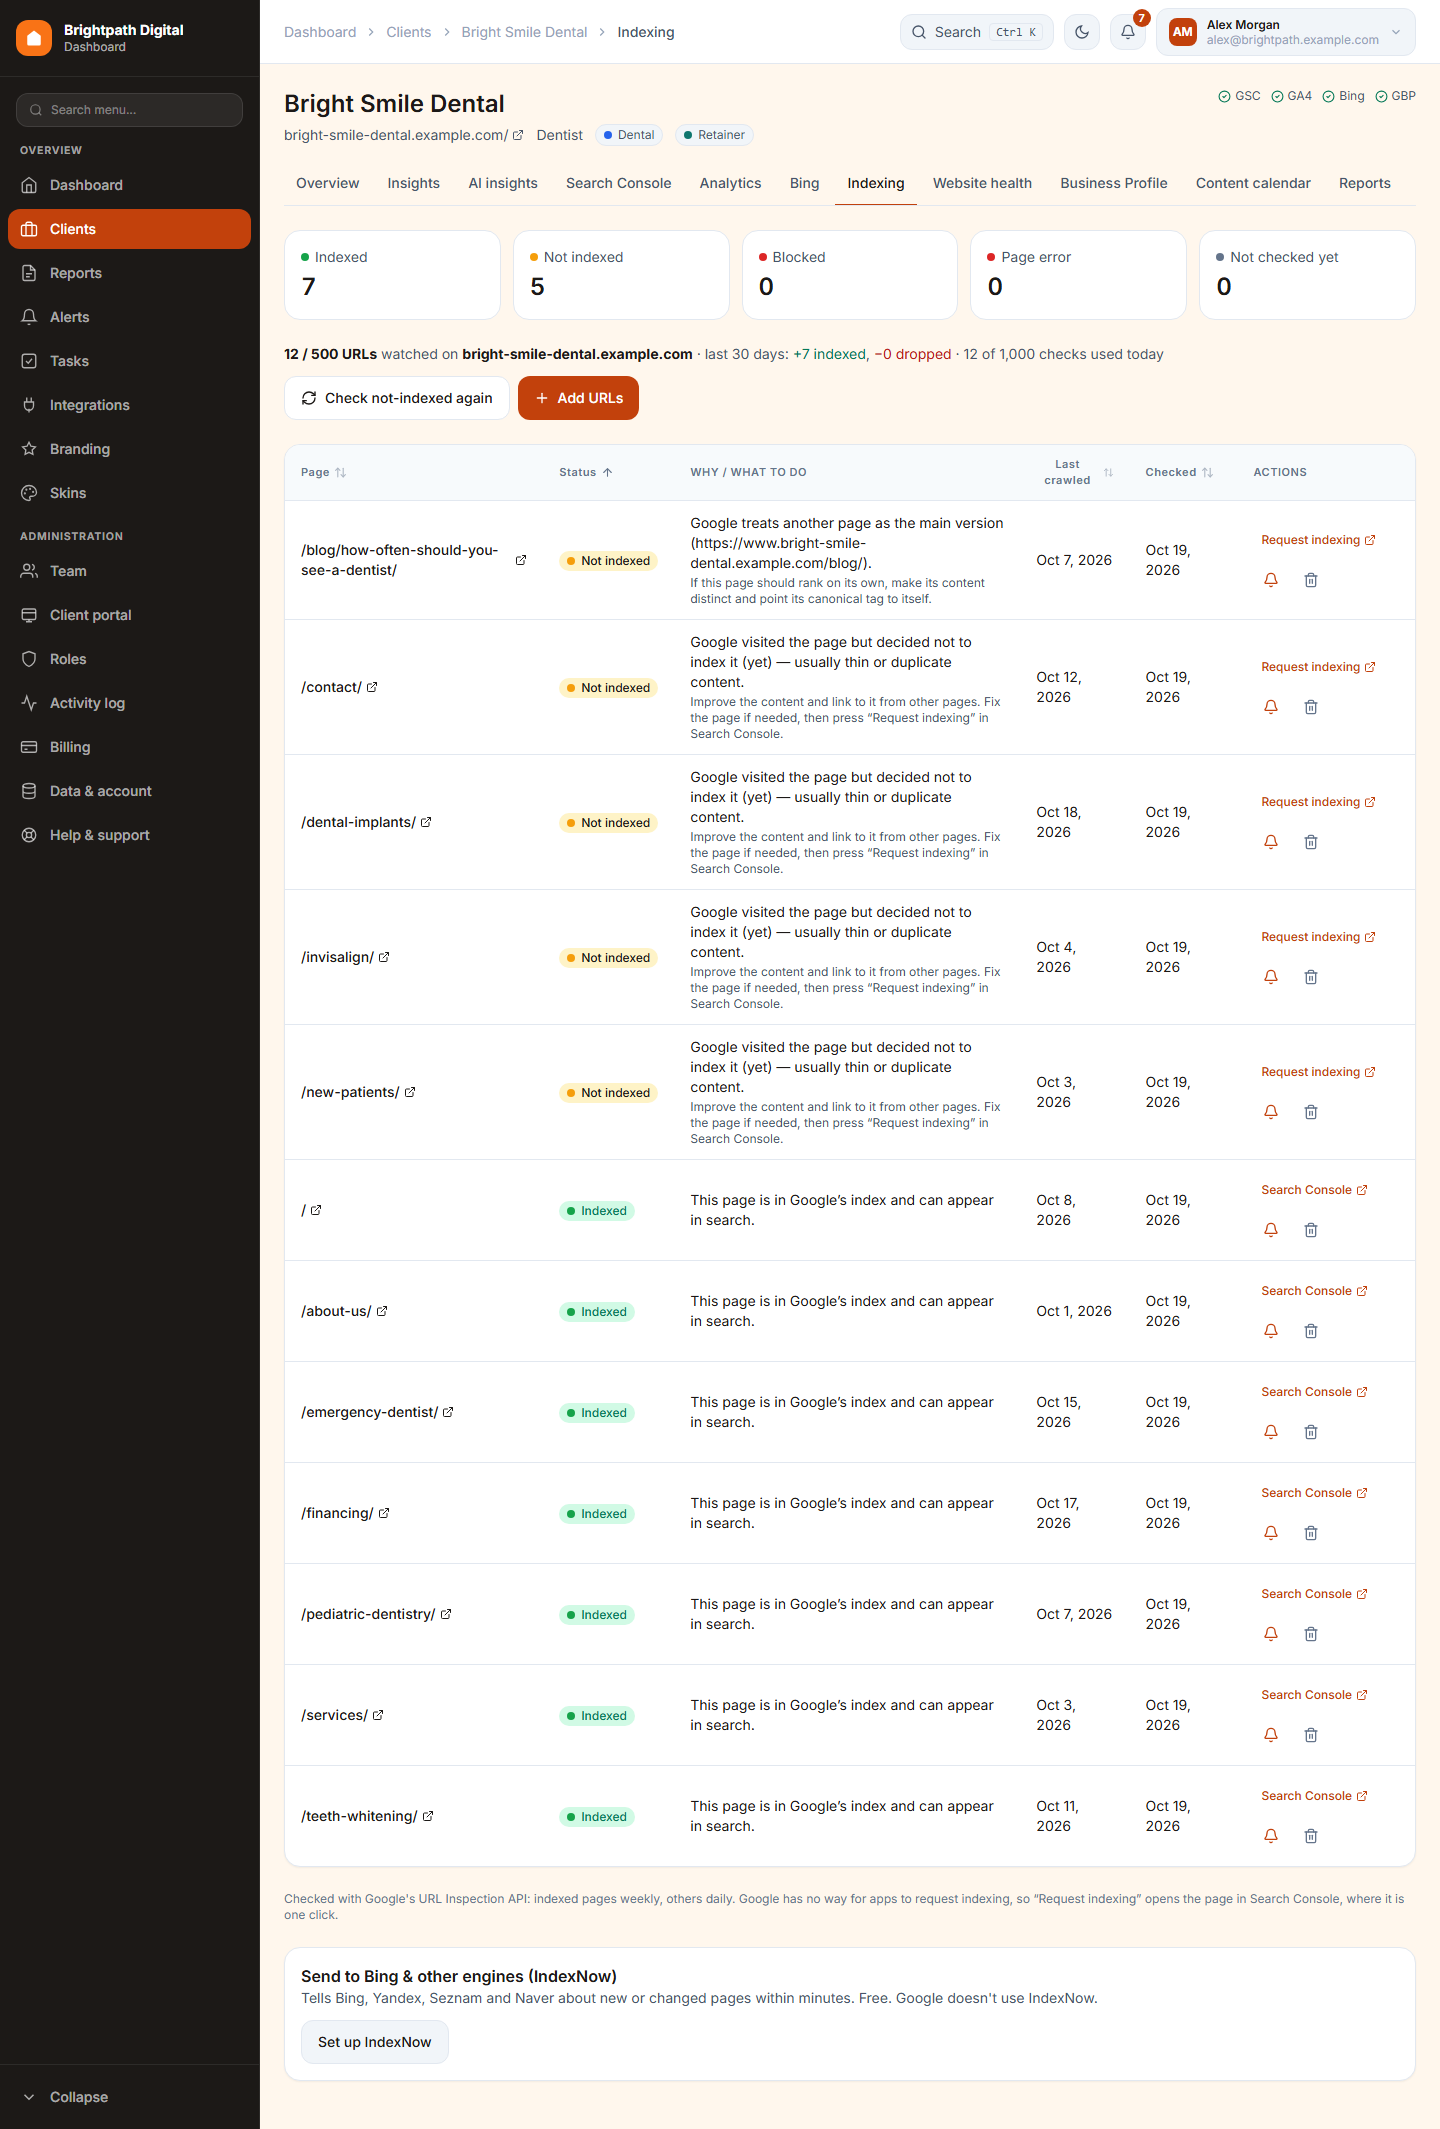Image resolution: width=1440 pixels, height=2129 pixels.
Task: Toggle dark mode with the moon icon
Action: [1082, 32]
